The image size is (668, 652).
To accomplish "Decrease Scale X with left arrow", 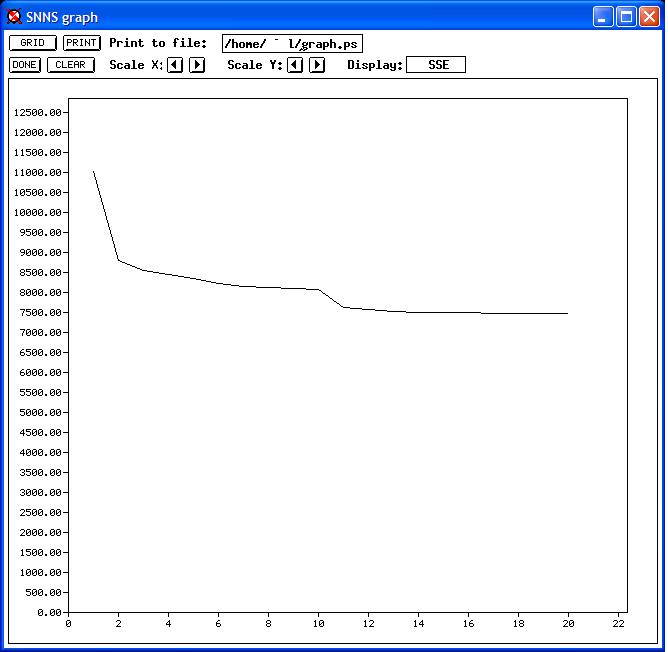I will click(175, 65).
